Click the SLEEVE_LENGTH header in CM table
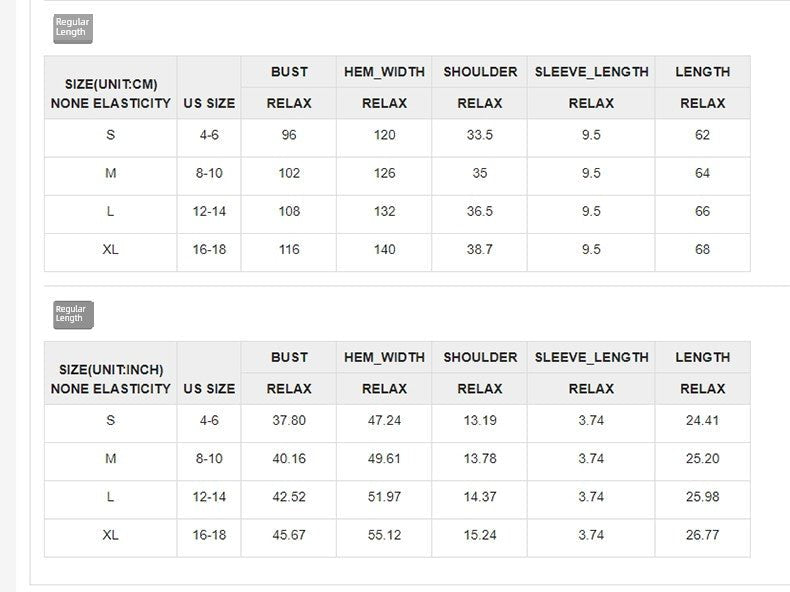This screenshot has width=790, height=592. [x=591, y=72]
